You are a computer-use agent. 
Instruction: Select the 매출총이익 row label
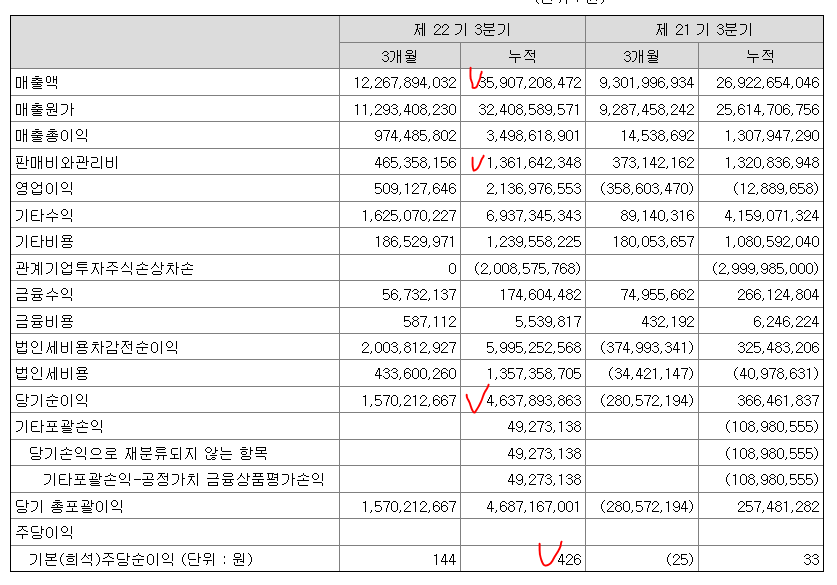pyautogui.click(x=52, y=136)
